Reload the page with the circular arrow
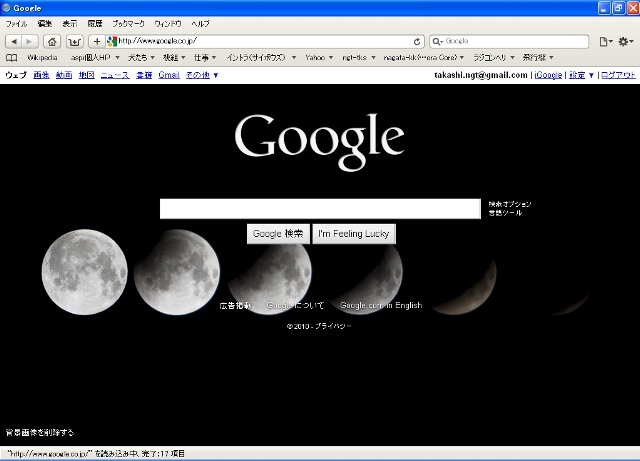The image size is (640, 461). pos(417,41)
